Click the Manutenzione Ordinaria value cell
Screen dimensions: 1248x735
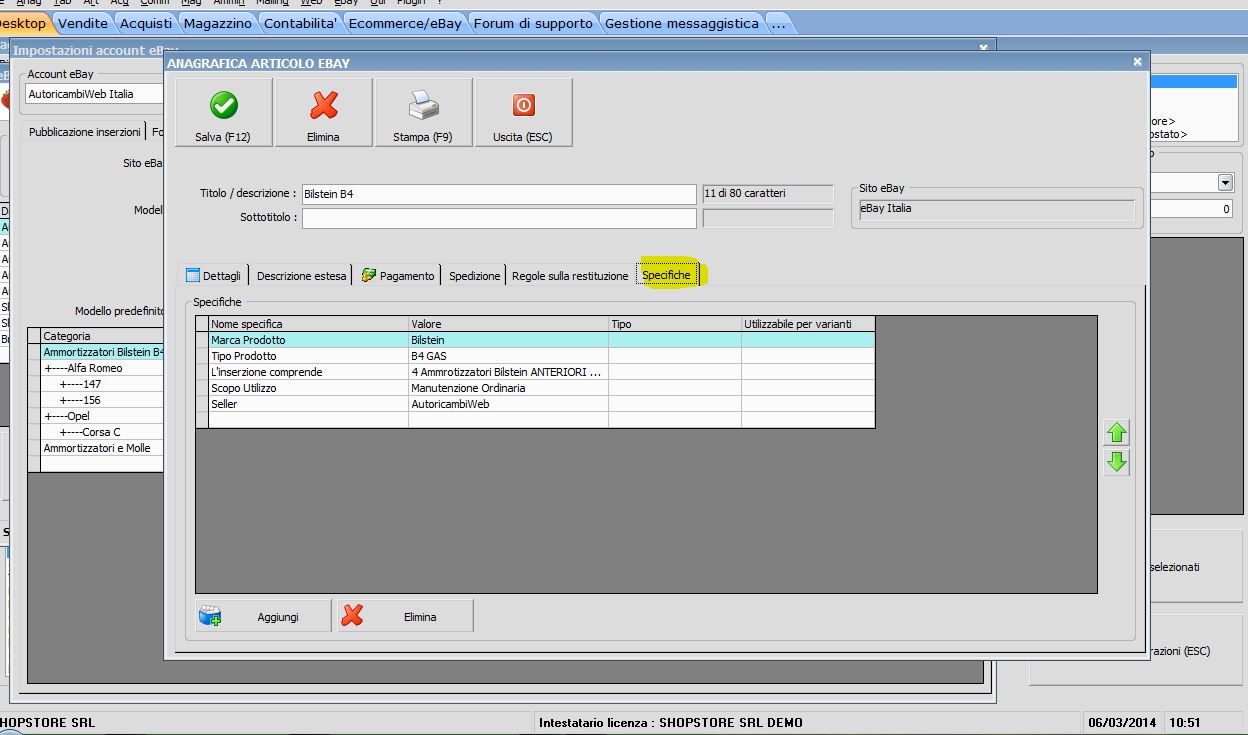coord(508,388)
